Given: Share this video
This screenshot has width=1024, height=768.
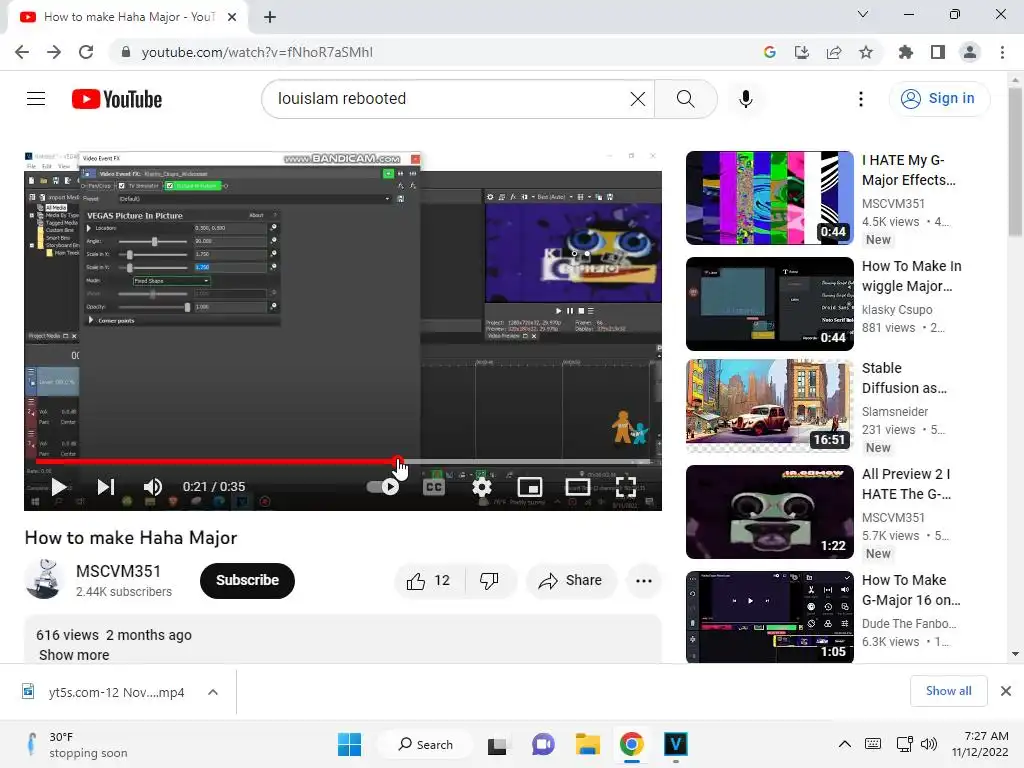Looking at the screenshot, I should [571, 581].
